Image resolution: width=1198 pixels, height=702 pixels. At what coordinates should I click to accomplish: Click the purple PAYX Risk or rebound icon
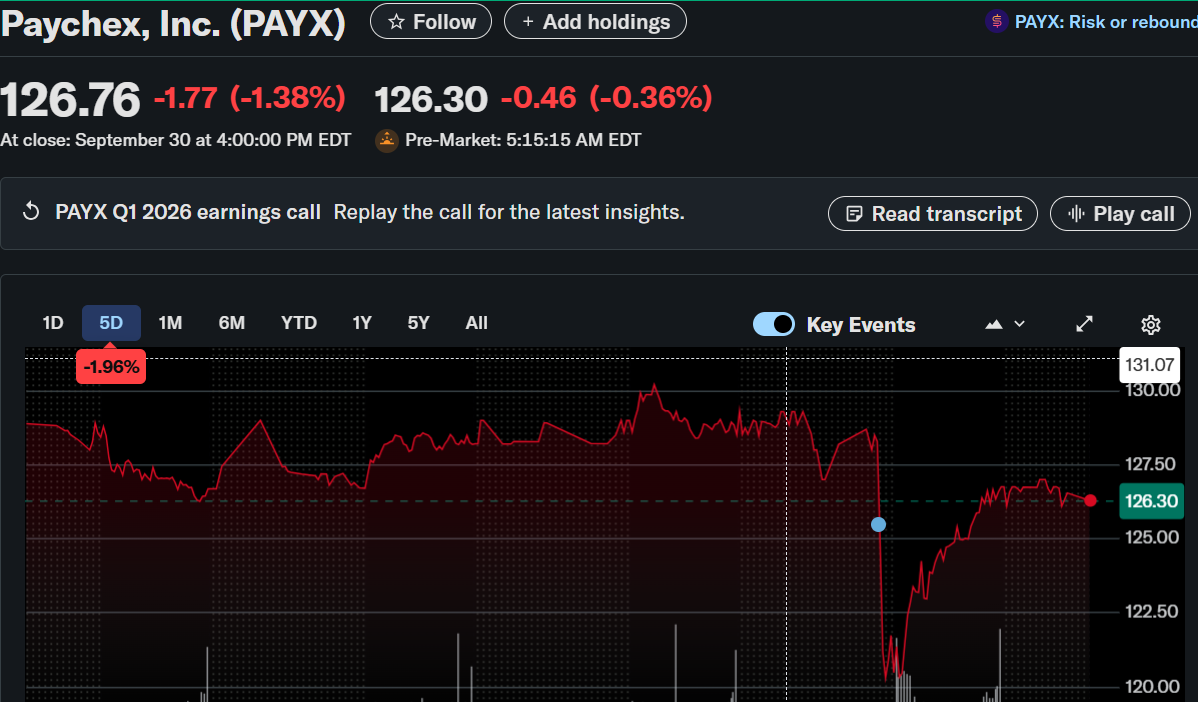click(995, 22)
